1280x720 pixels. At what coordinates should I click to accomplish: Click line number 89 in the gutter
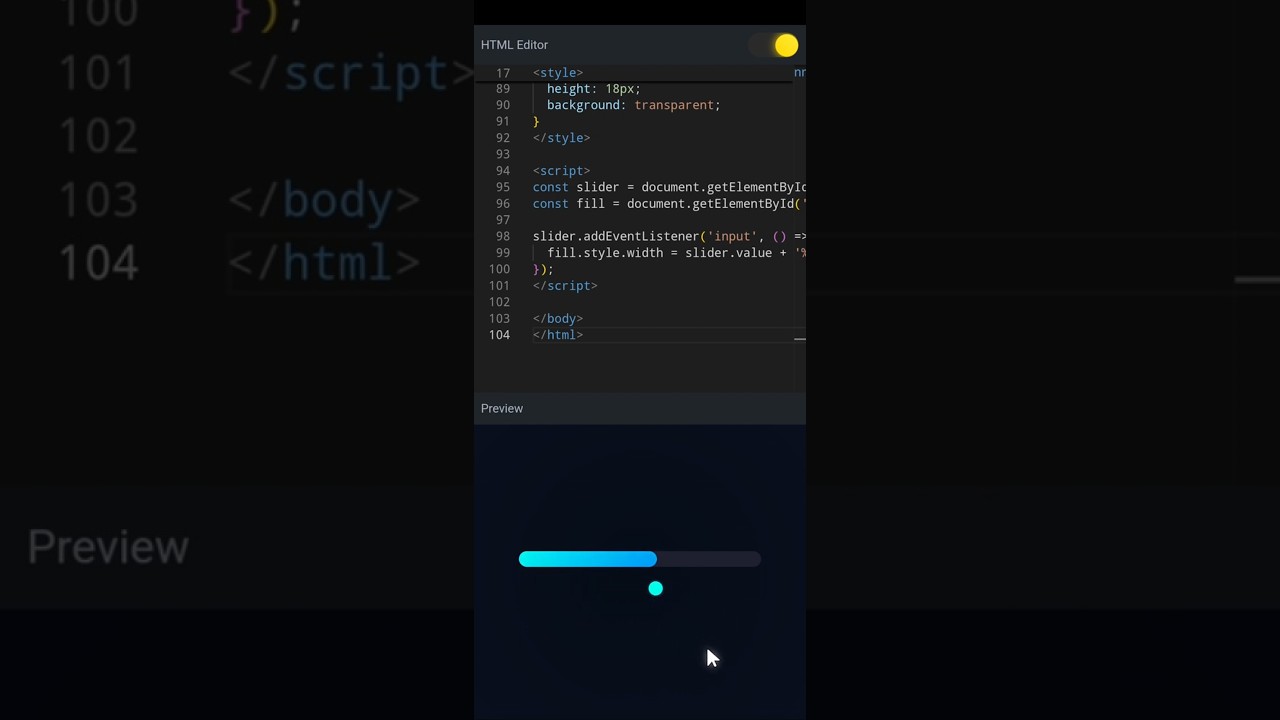[503, 89]
